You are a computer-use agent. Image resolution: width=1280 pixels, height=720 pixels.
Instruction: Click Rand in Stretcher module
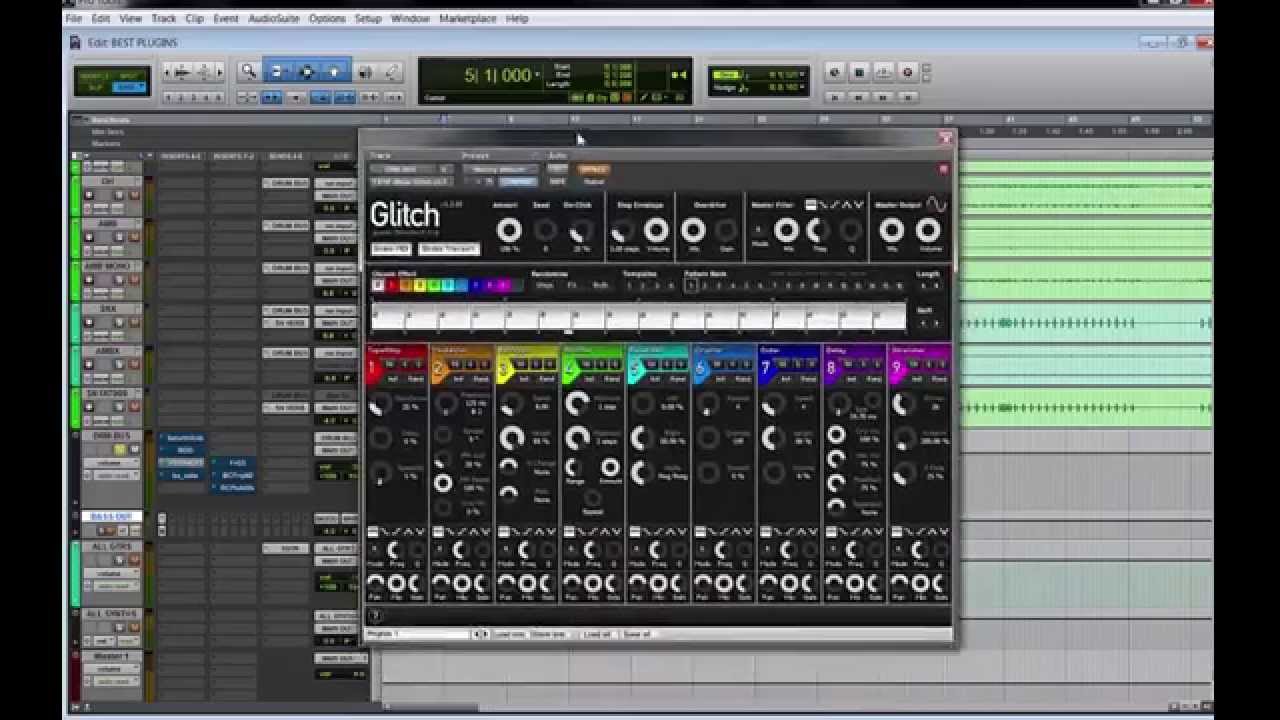pyautogui.click(x=939, y=379)
